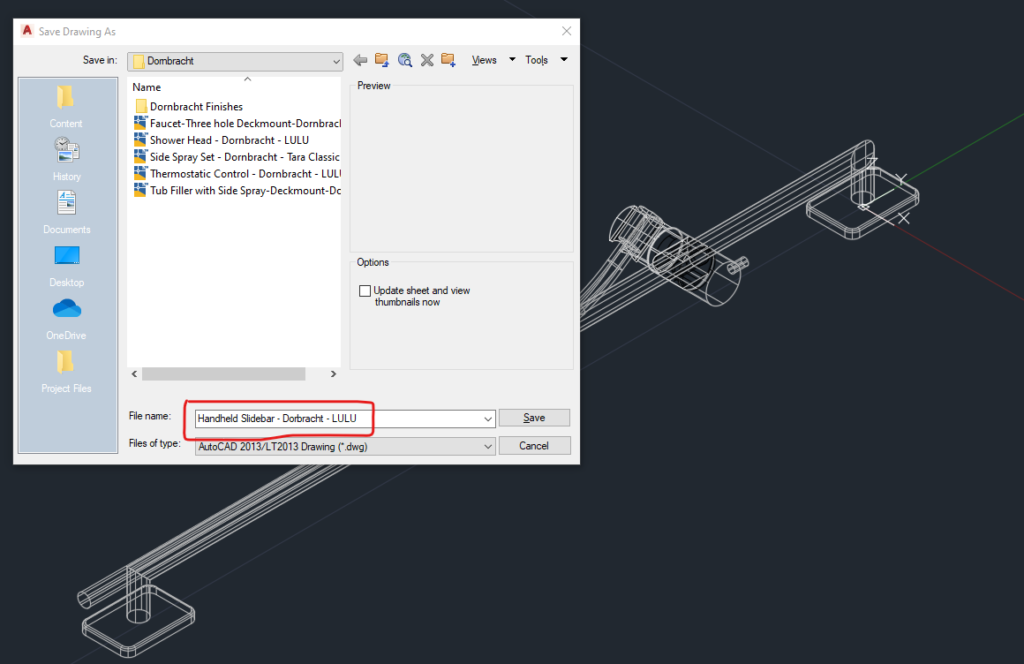Select Faucet-Three hole Deckmount-Dornbracht file

click(238, 123)
